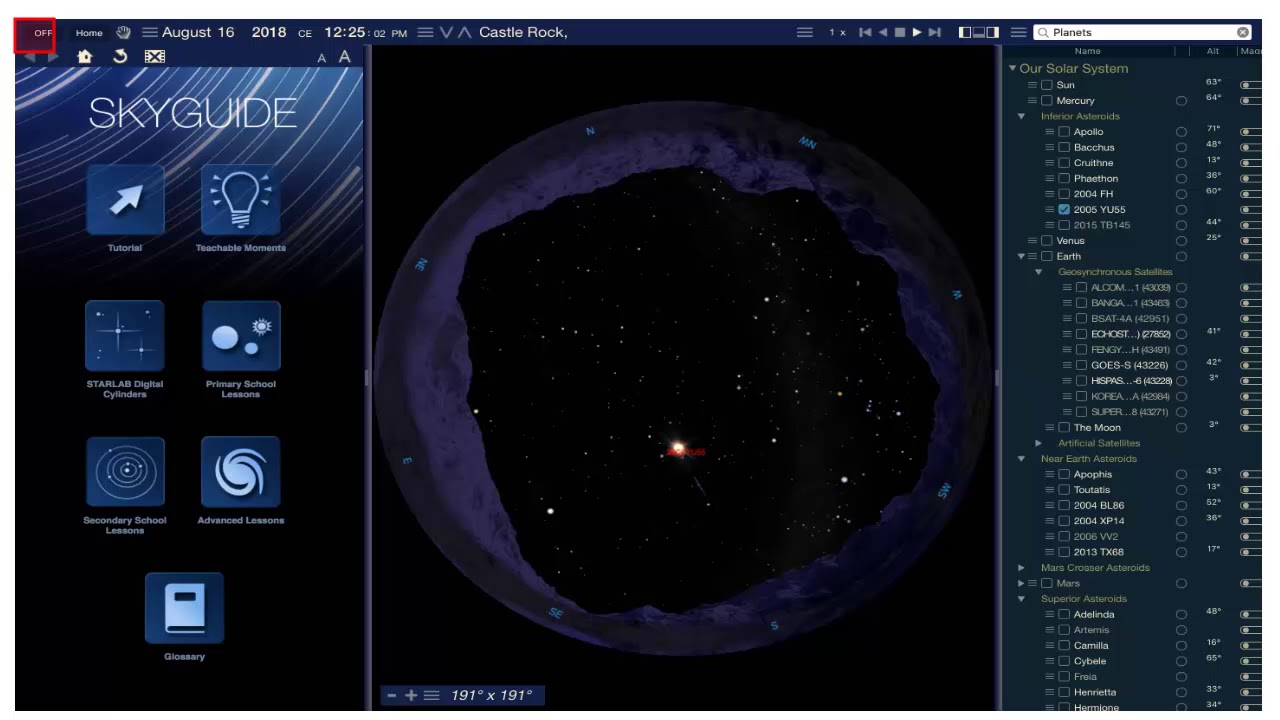Viewport: 1280px width, 720px height.
Task: Open the time flow menu beside 1 x
Action: (804, 32)
